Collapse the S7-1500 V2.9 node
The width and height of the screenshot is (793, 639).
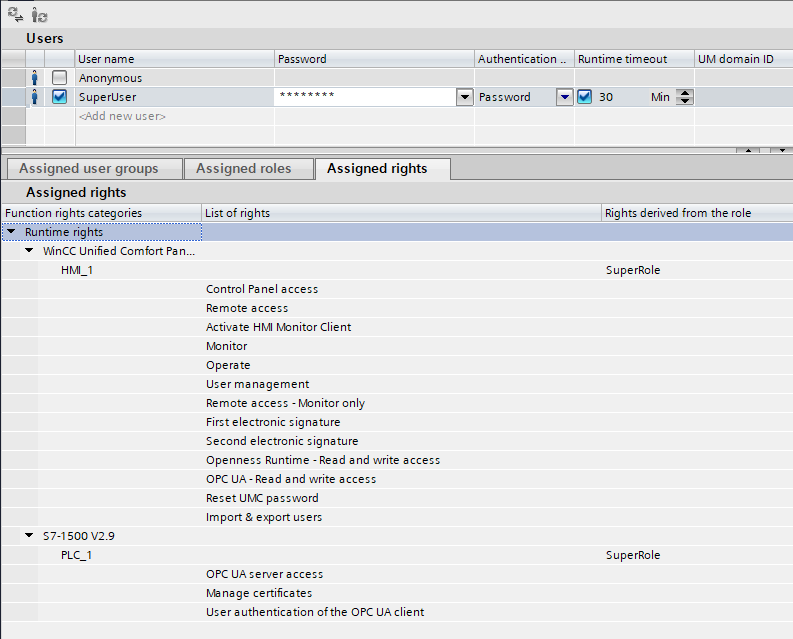[29, 535]
